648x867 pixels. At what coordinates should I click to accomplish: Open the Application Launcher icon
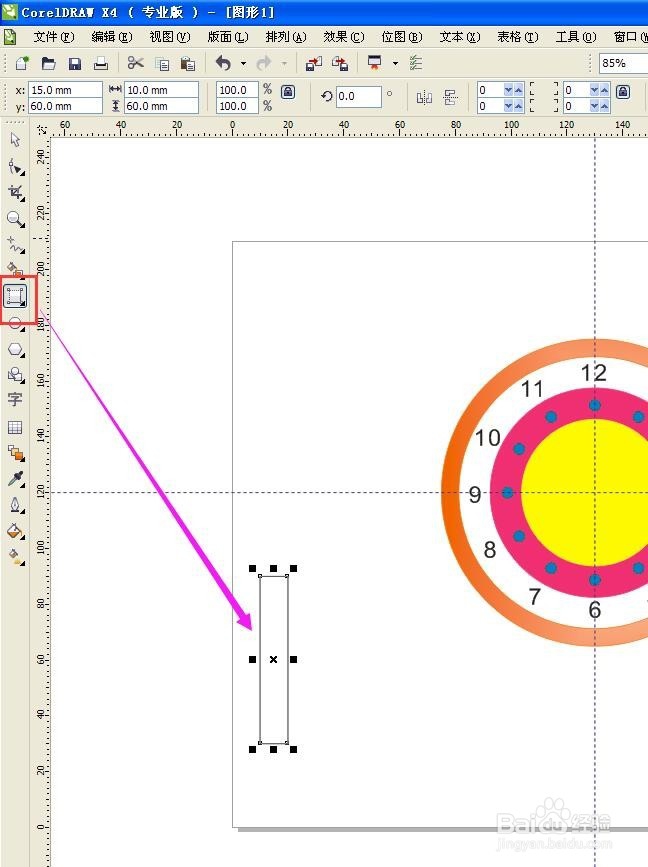click(x=375, y=62)
